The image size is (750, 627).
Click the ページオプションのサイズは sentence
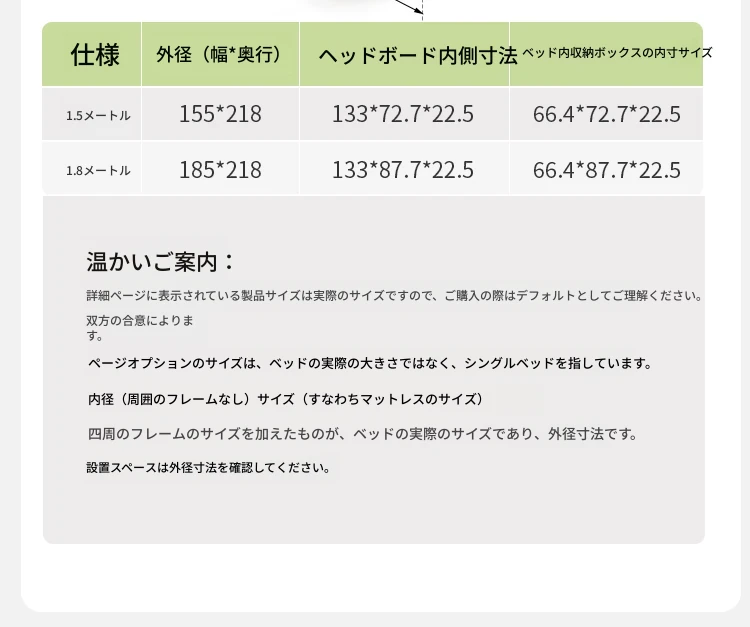(x=370, y=363)
